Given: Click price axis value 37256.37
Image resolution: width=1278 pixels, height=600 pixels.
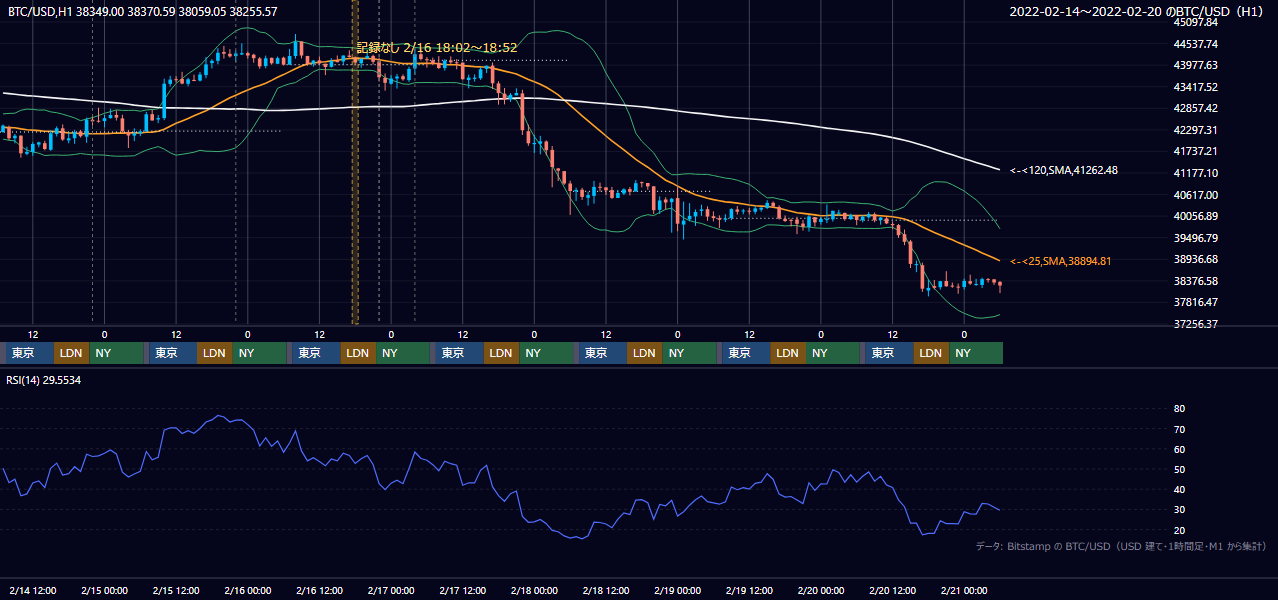Looking at the screenshot, I should [x=1196, y=324].
